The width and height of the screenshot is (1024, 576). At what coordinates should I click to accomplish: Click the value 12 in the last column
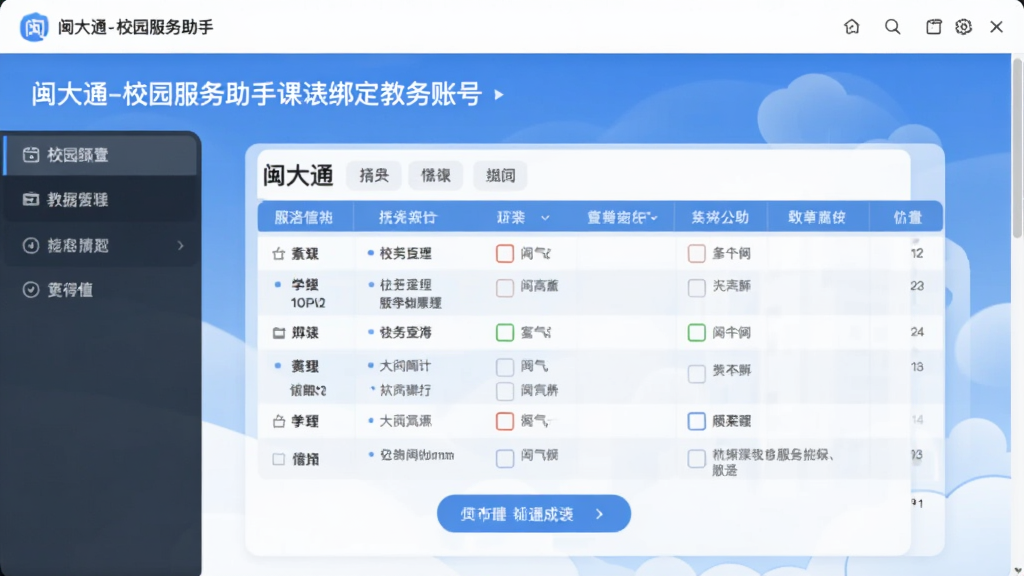pyautogui.click(x=917, y=253)
